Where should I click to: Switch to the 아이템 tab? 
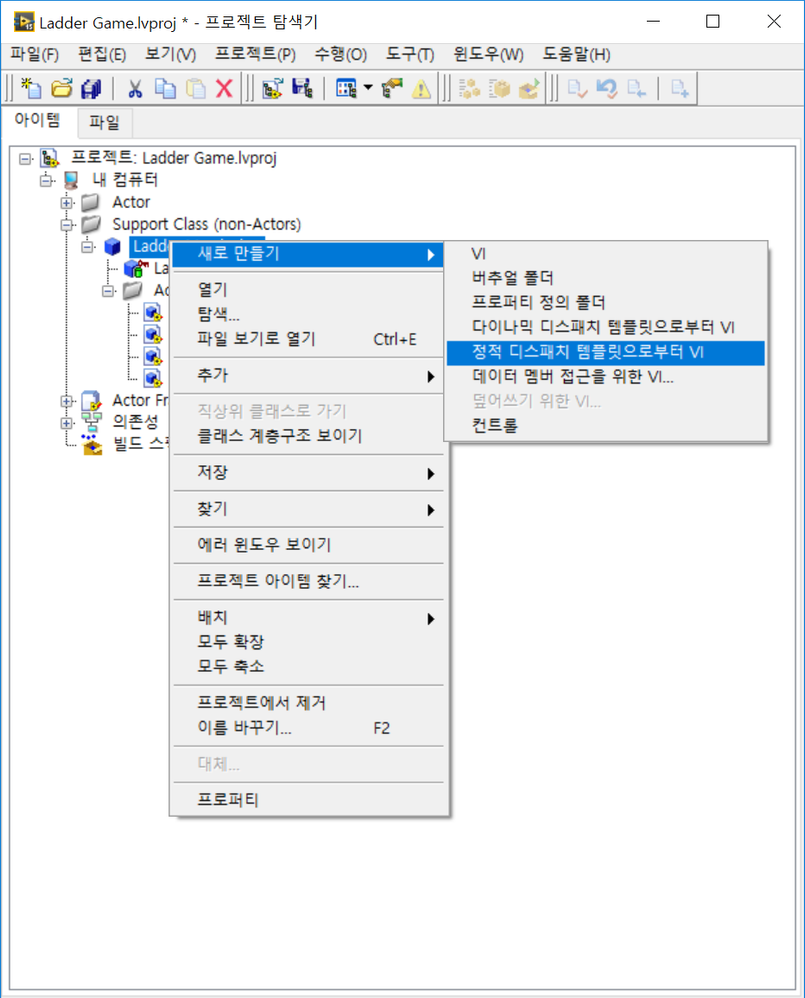pos(38,120)
